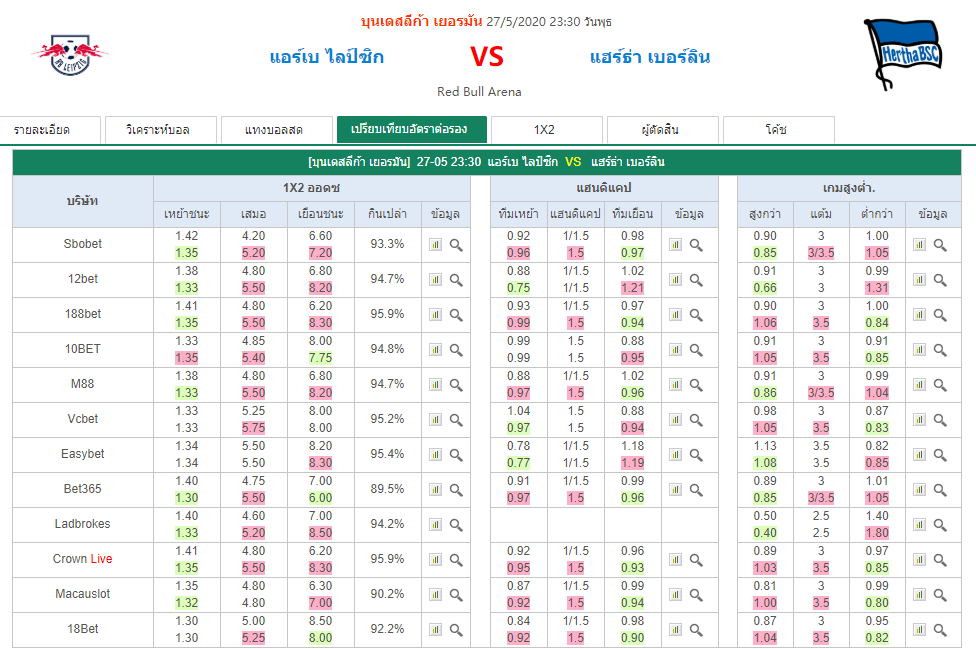The width and height of the screenshot is (976, 649).
Task: Click the แฮนดิแคป column group header
Action: click(x=604, y=188)
